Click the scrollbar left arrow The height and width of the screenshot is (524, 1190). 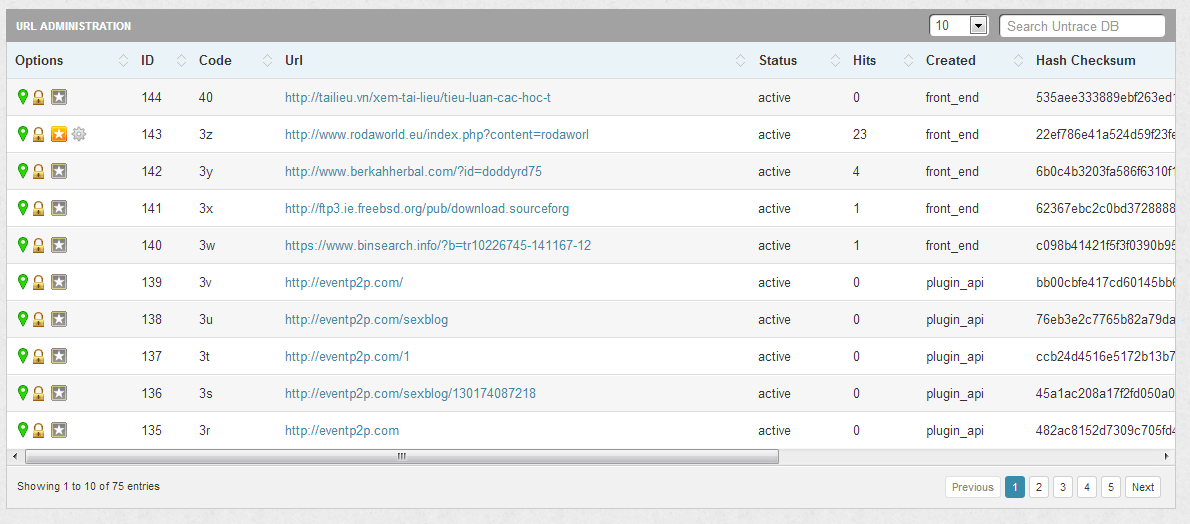point(14,456)
